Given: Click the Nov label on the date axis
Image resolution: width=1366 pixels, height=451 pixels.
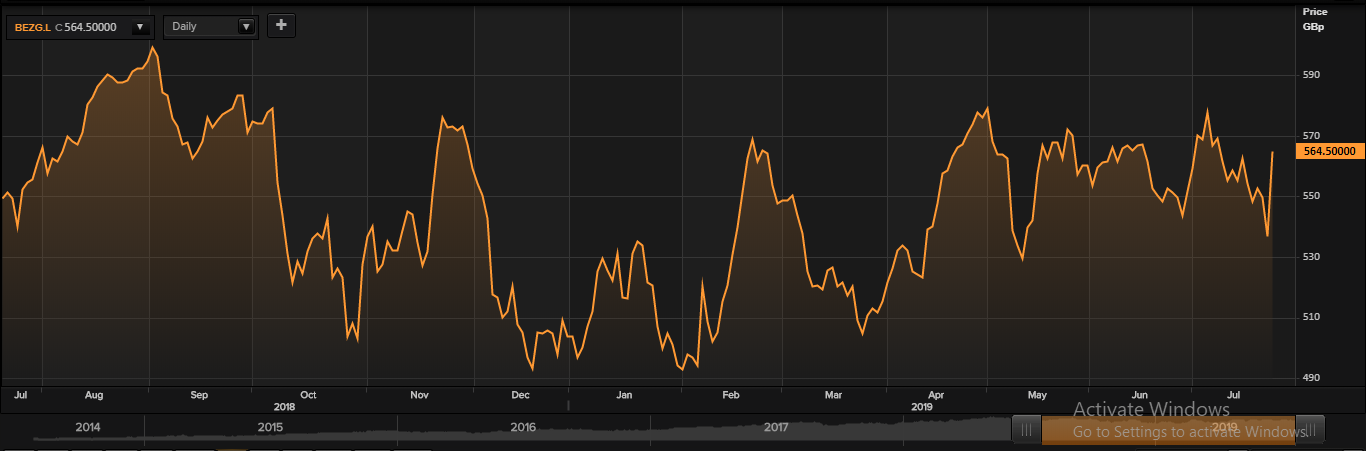Looking at the screenshot, I should pyautogui.click(x=419, y=395).
